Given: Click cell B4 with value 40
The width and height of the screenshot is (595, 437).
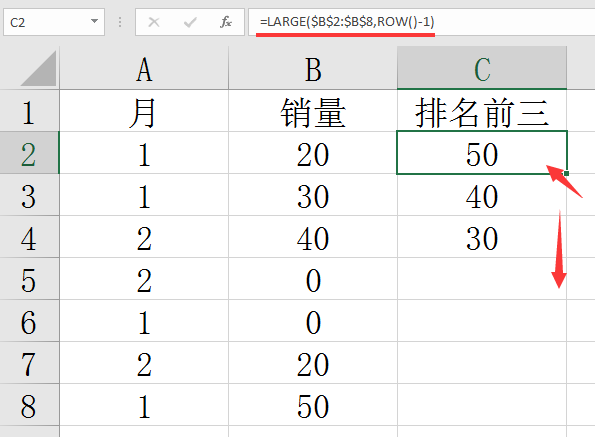Looking at the screenshot, I should pos(313,237).
